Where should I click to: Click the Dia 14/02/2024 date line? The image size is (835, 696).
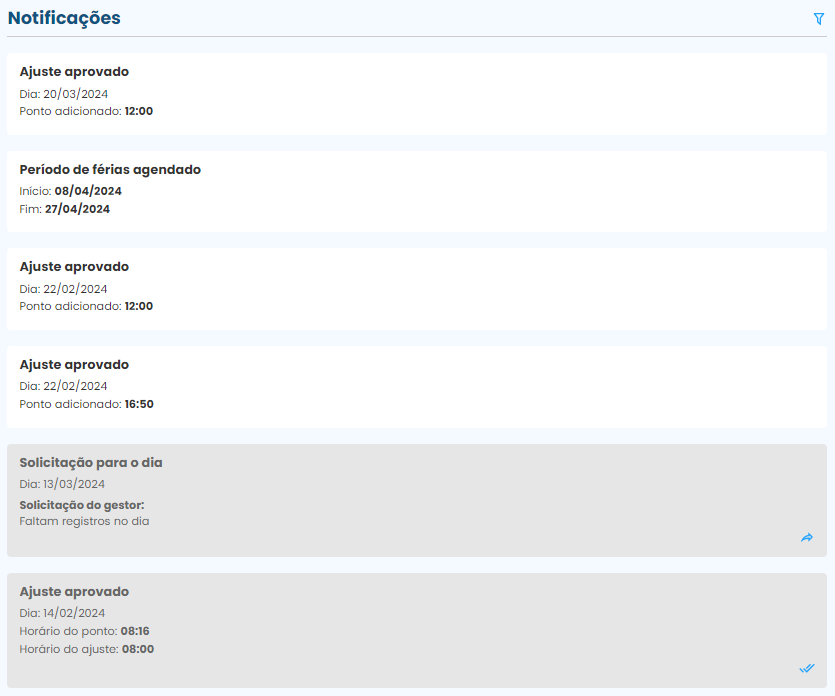63,613
